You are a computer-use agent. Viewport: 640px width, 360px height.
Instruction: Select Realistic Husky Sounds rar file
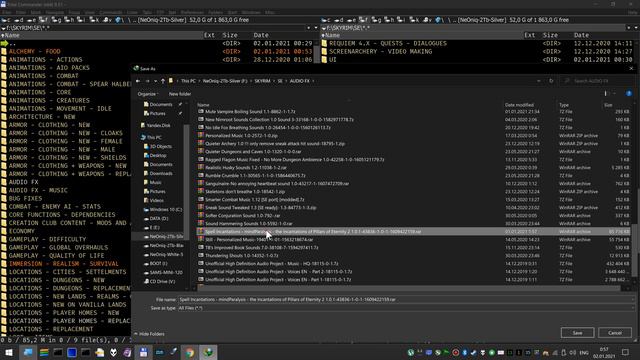(246, 167)
